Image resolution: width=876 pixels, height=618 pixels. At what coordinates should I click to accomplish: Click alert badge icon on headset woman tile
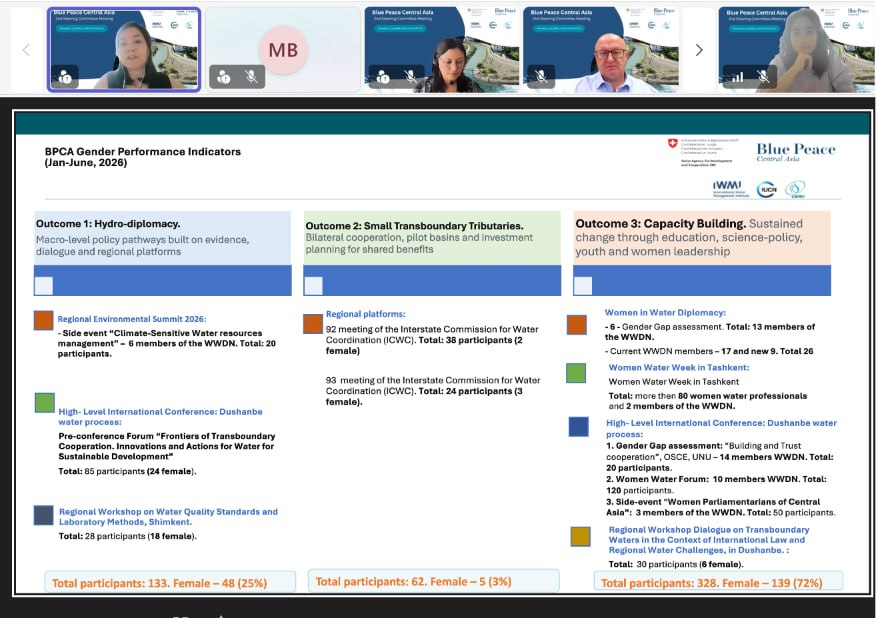[383, 77]
